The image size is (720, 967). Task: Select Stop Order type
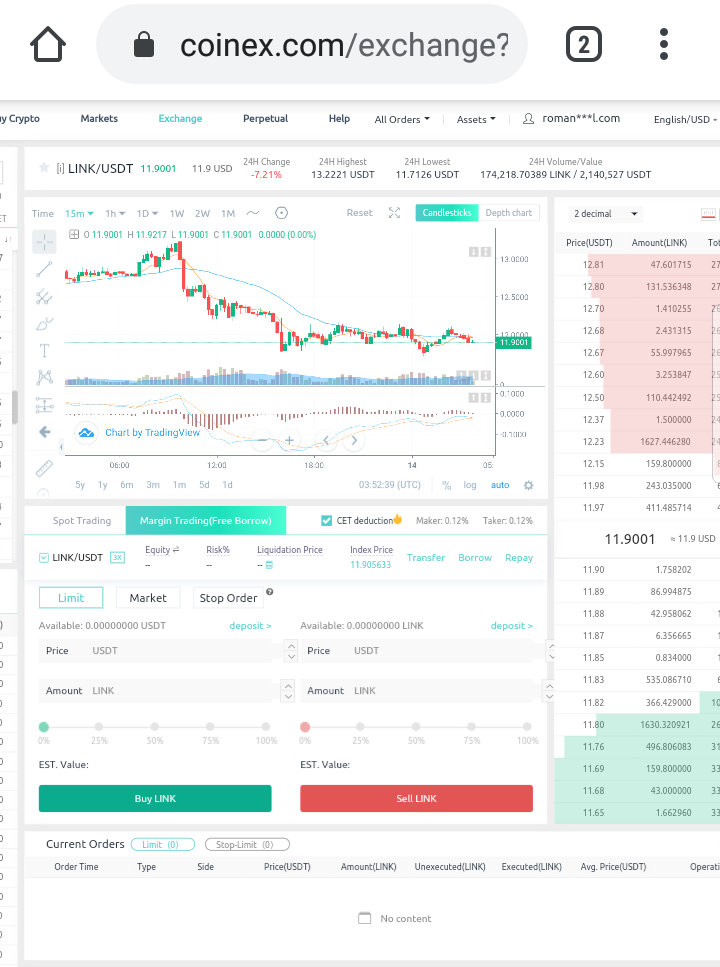[228, 598]
